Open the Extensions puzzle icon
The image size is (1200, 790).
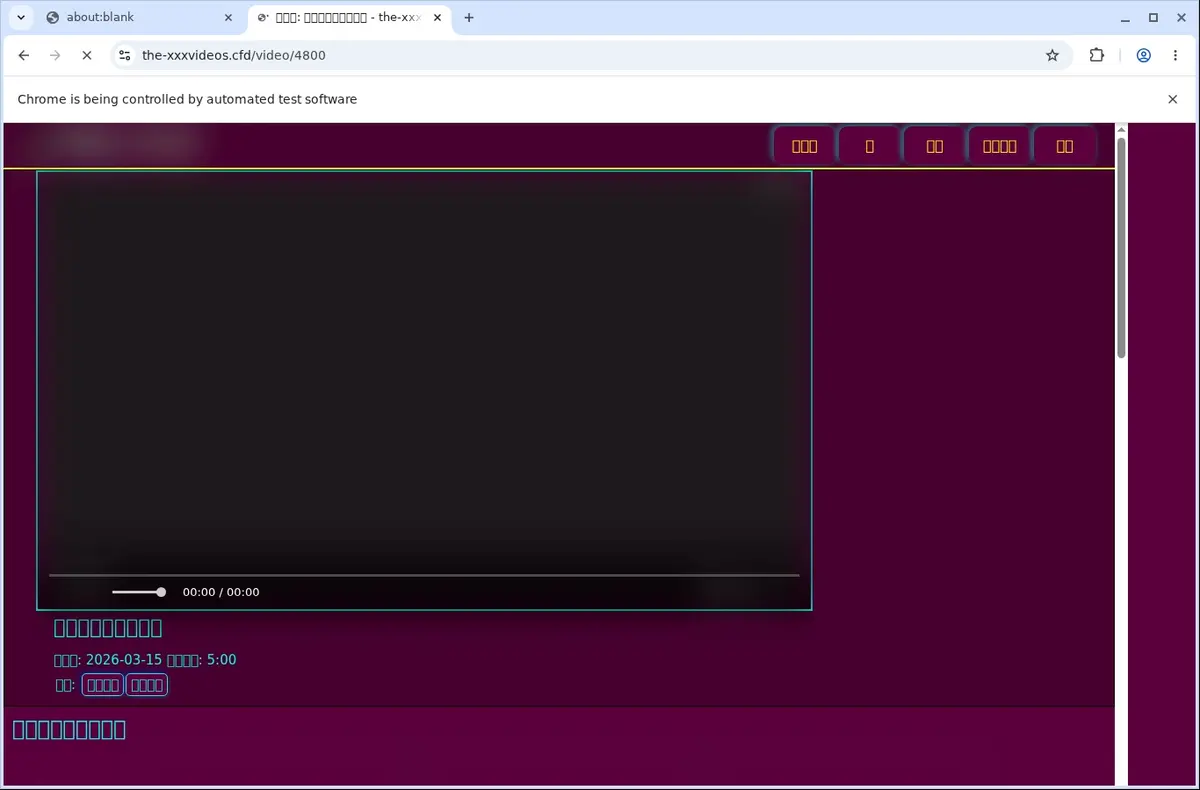point(1097,56)
